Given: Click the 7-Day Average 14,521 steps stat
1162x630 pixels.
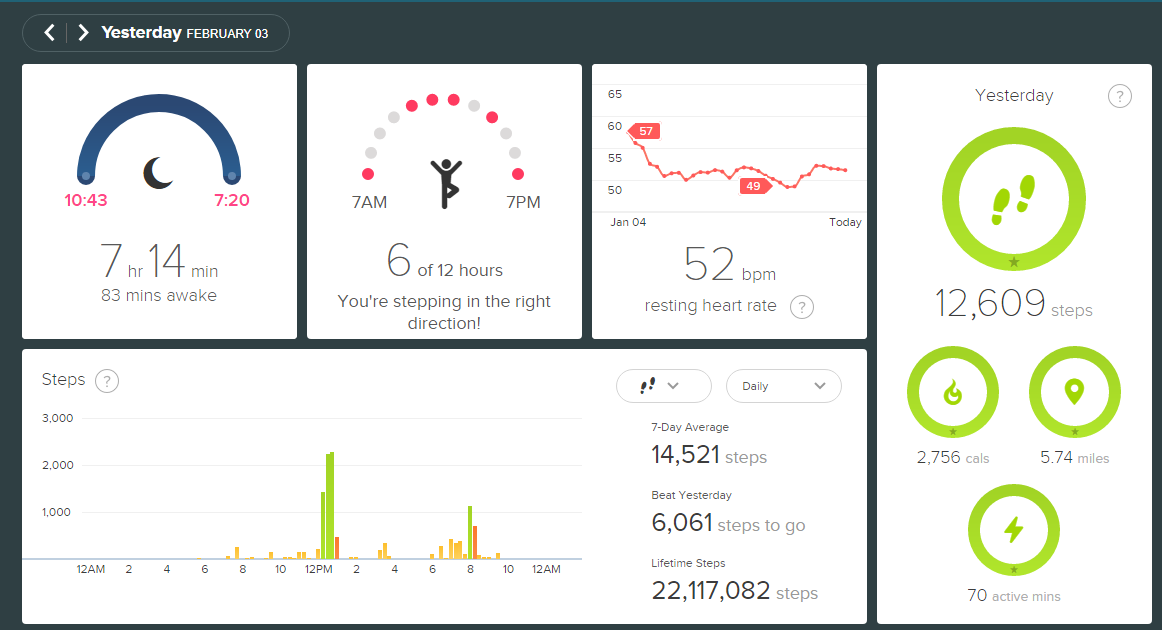Looking at the screenshot, I should 708,445.
